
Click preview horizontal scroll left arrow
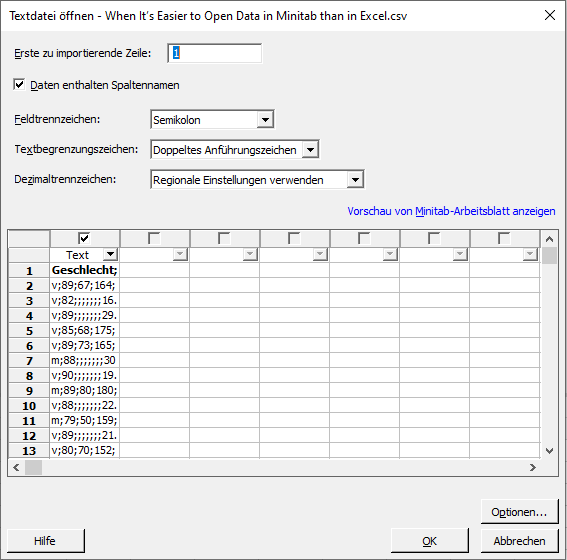(16, 467)
